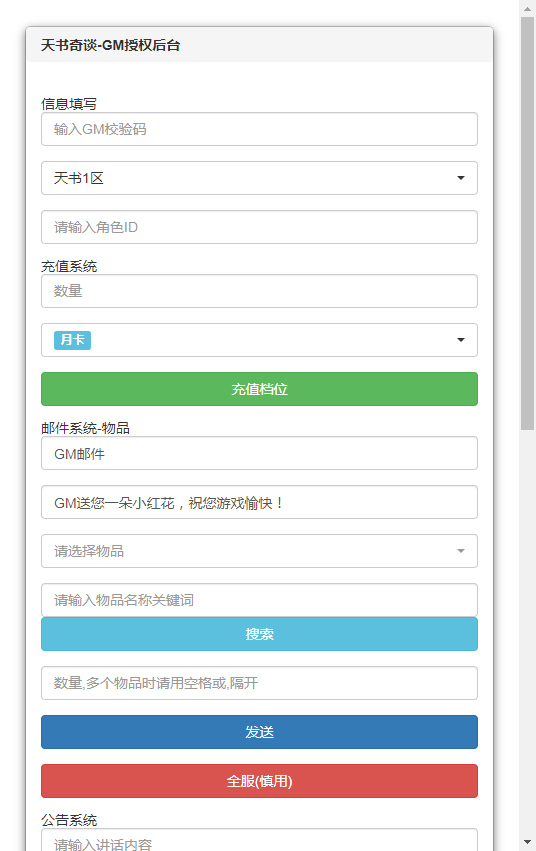Click the red 全服(慎用) button
This screenshot has height=851, width=536.
(259, 781)
